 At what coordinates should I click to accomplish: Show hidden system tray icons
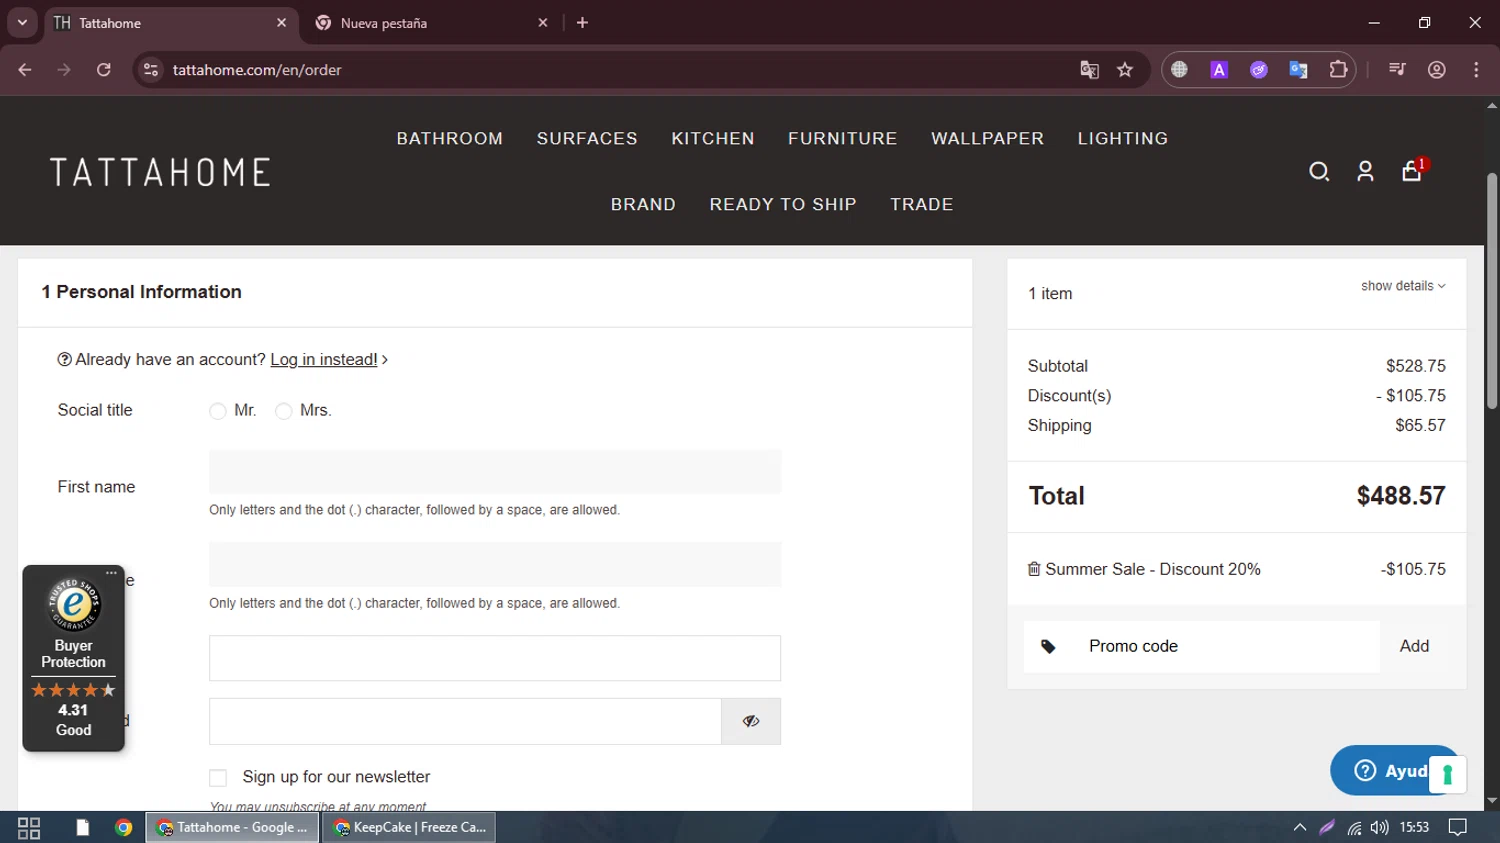click(1300, 828)
